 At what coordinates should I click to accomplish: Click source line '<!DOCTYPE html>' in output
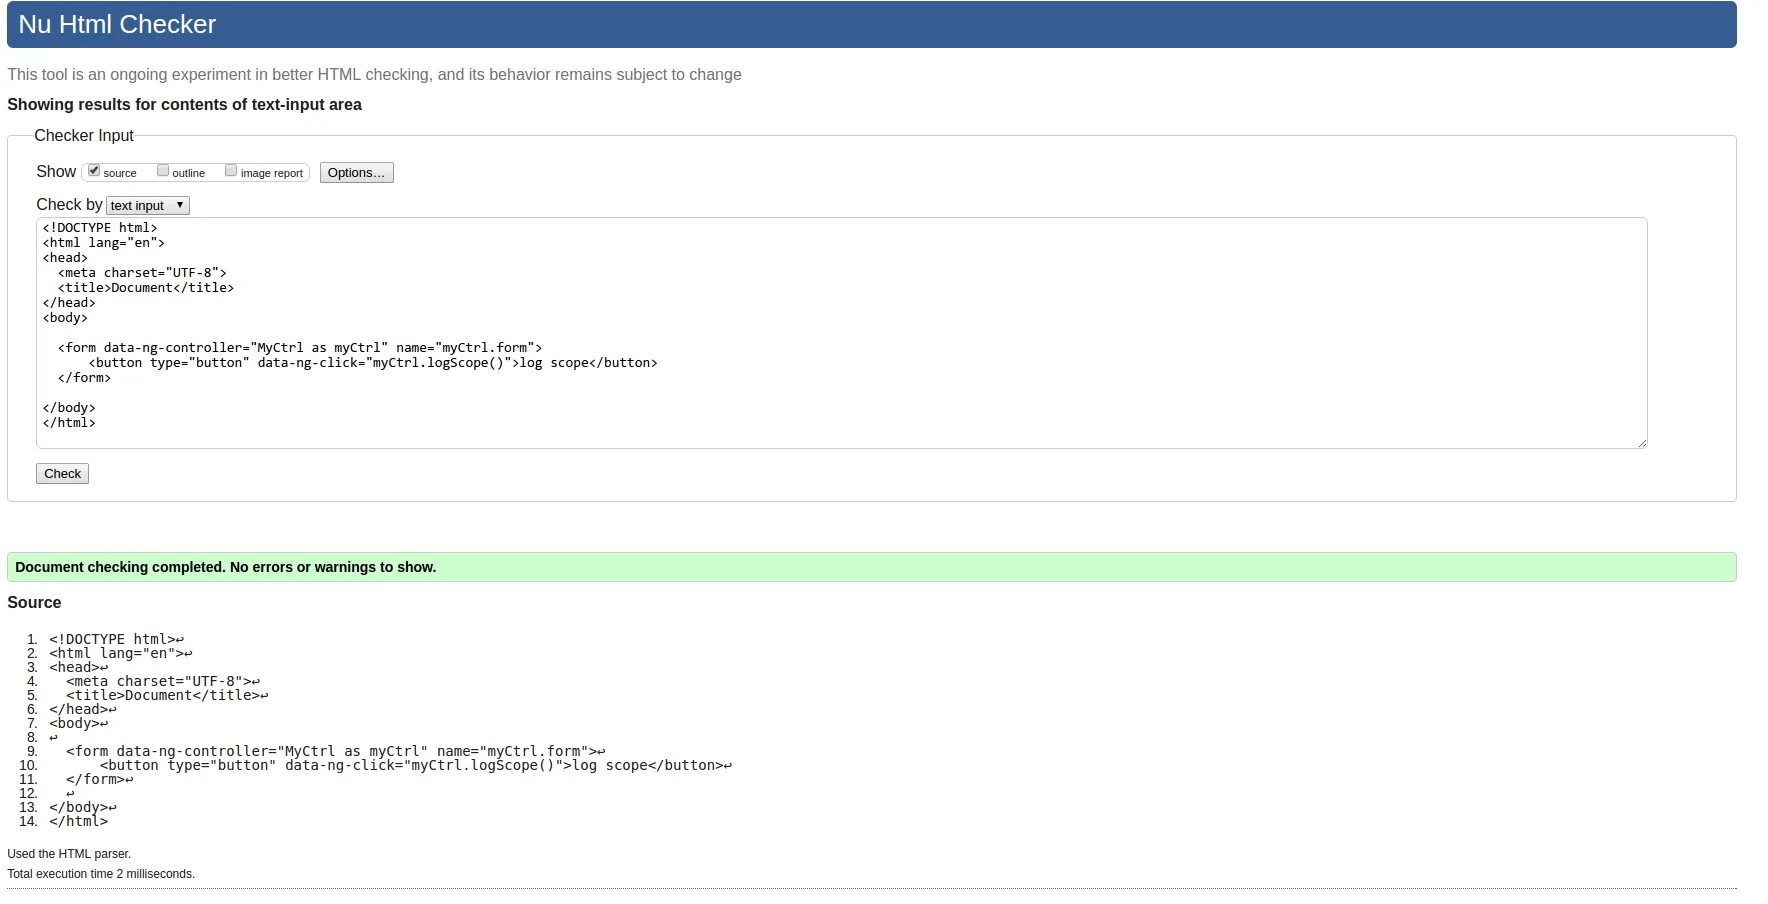coord(116,639)
